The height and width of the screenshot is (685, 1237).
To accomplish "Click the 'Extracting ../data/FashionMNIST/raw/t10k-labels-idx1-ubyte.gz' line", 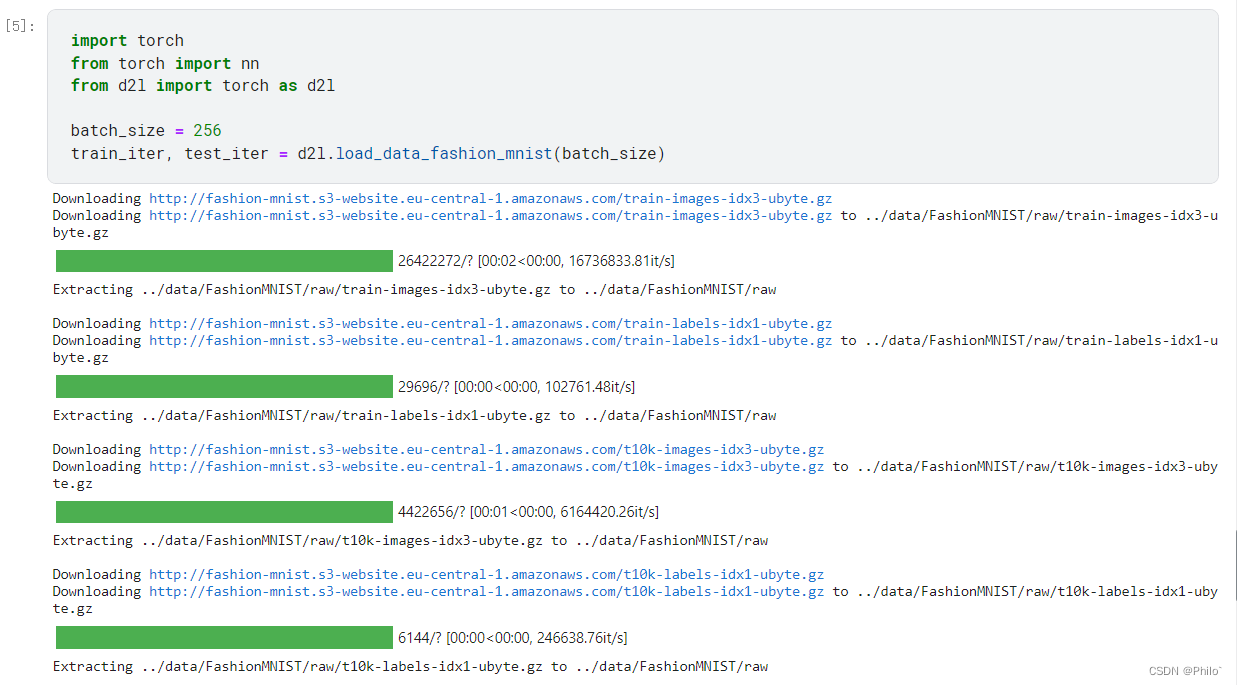I will tap(410, 666).
